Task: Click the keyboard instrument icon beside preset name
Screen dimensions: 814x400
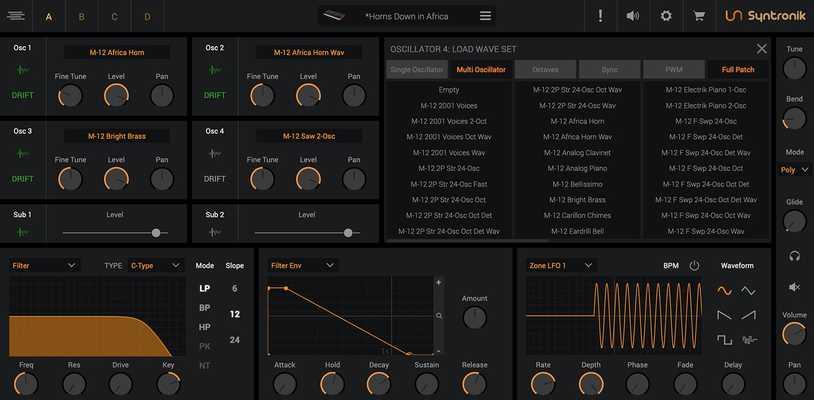Action: coord(332,16)
